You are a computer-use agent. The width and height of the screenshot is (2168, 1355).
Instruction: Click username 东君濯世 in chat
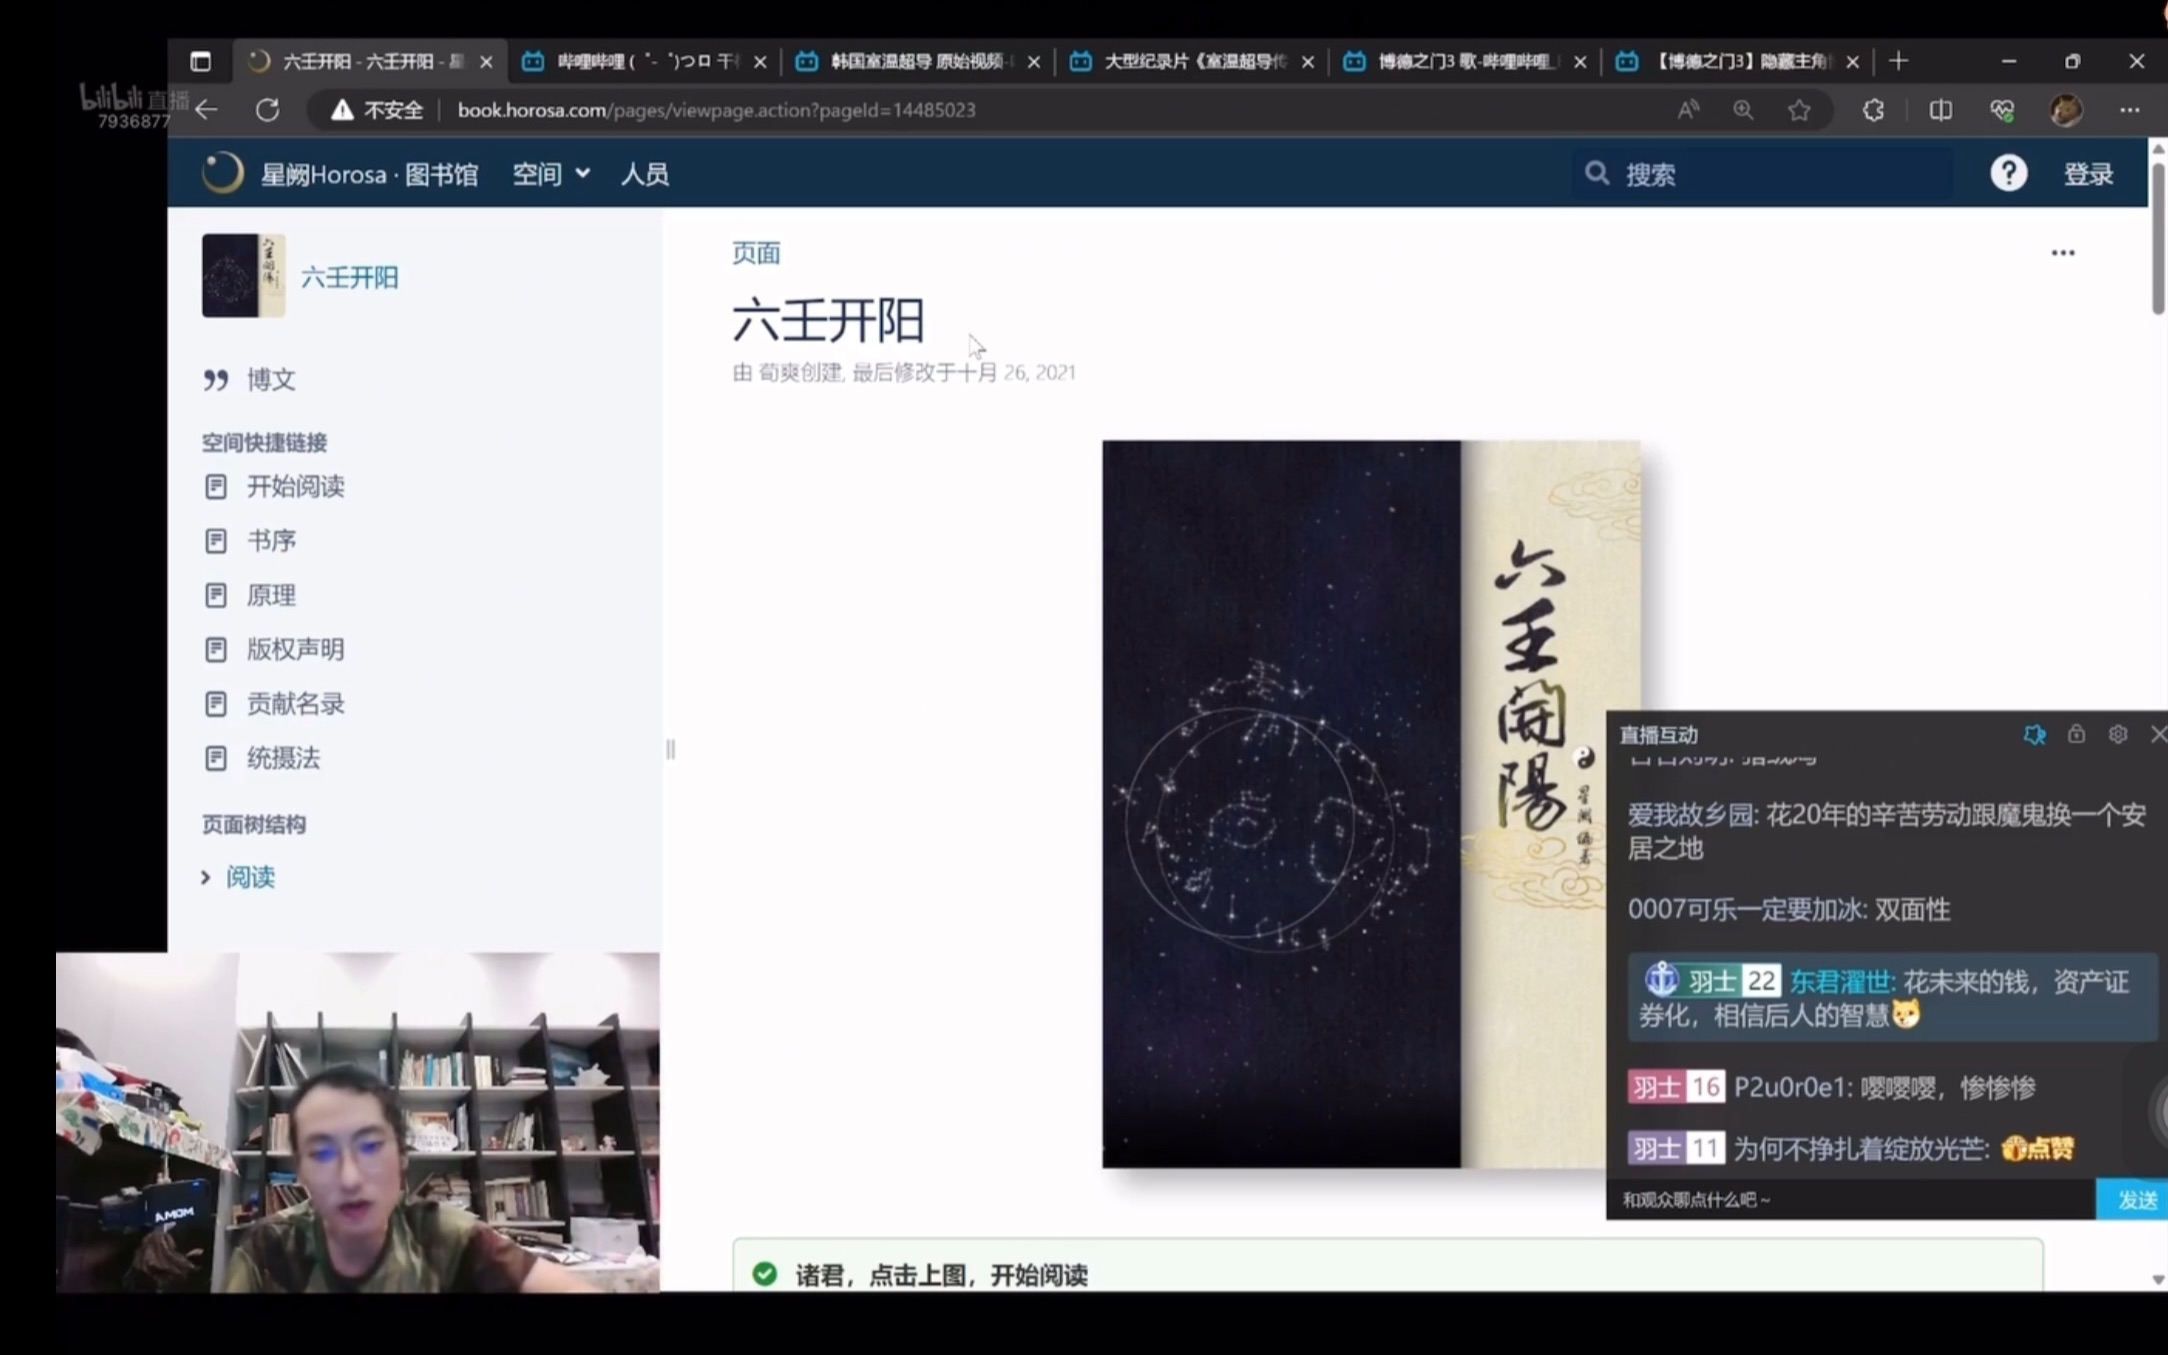point(1841,982)
